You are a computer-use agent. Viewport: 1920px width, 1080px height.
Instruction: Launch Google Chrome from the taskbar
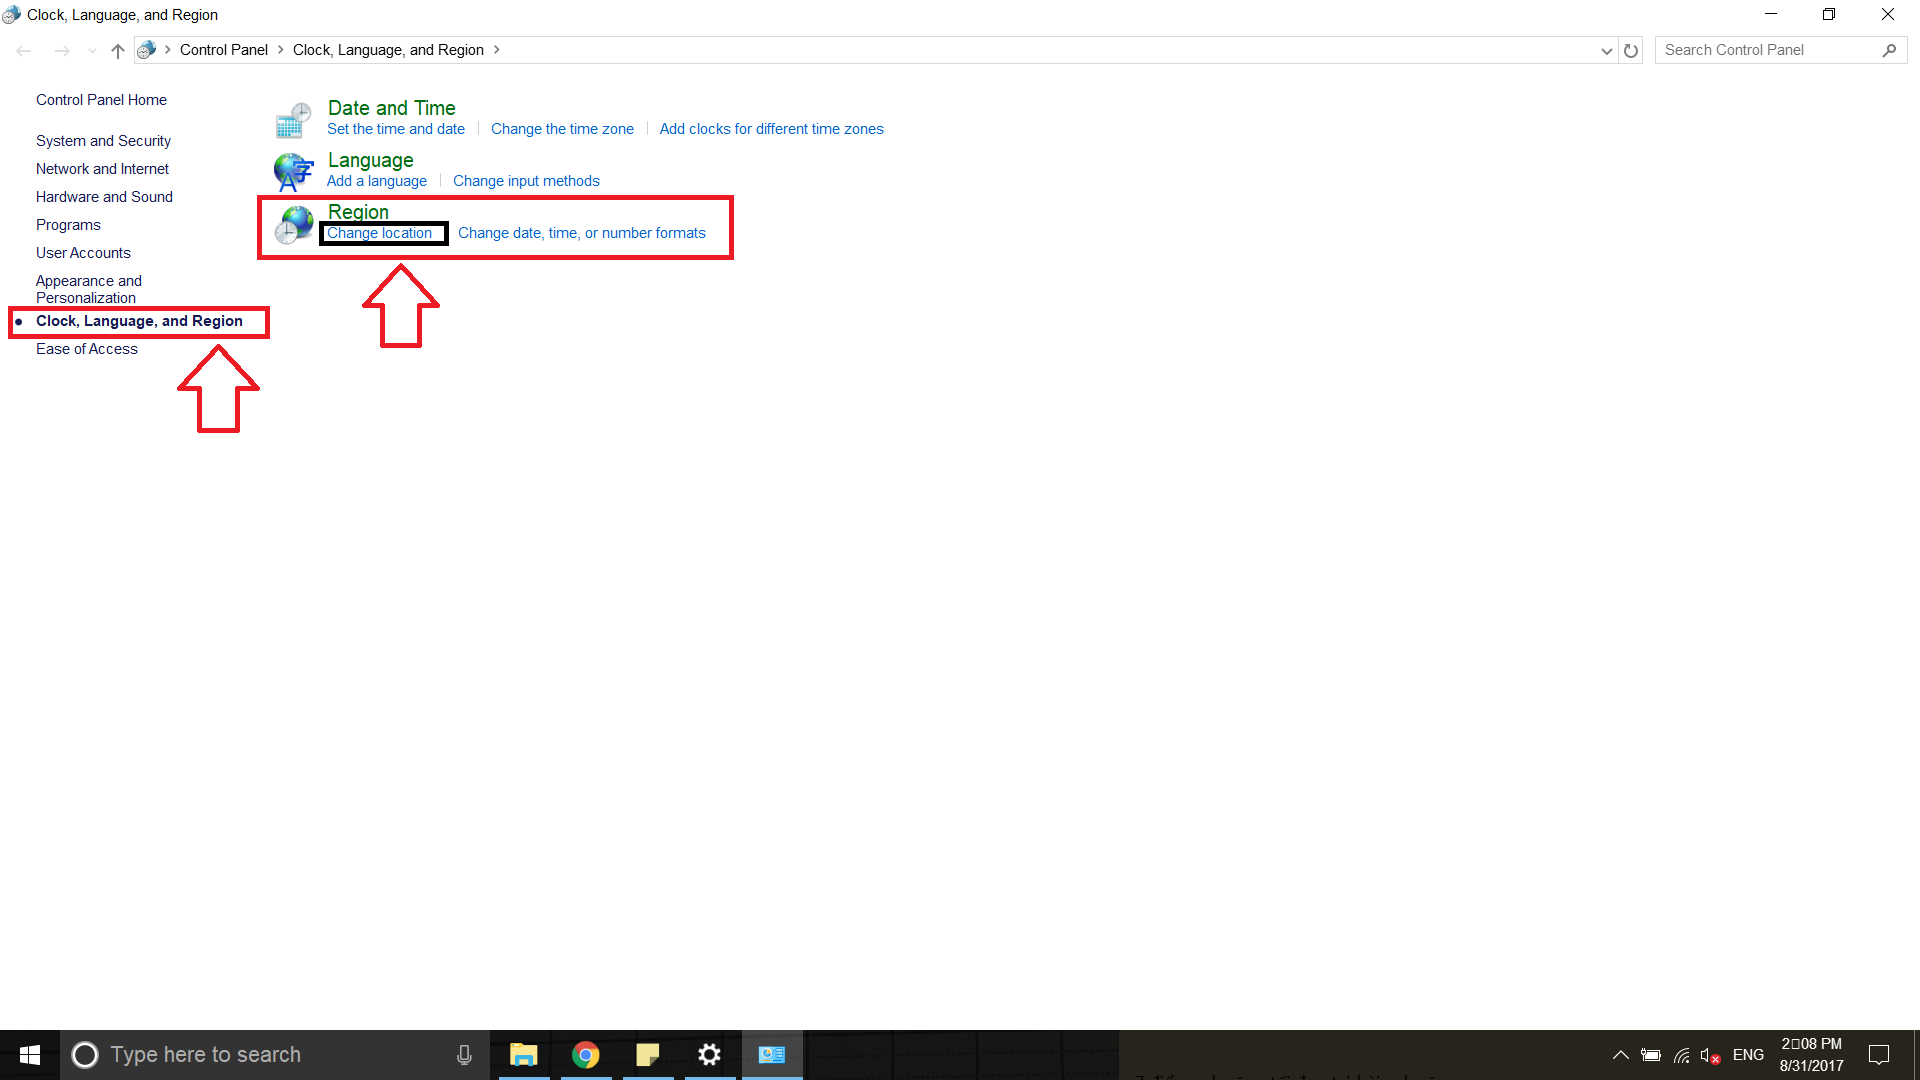tap(585, 1054)
